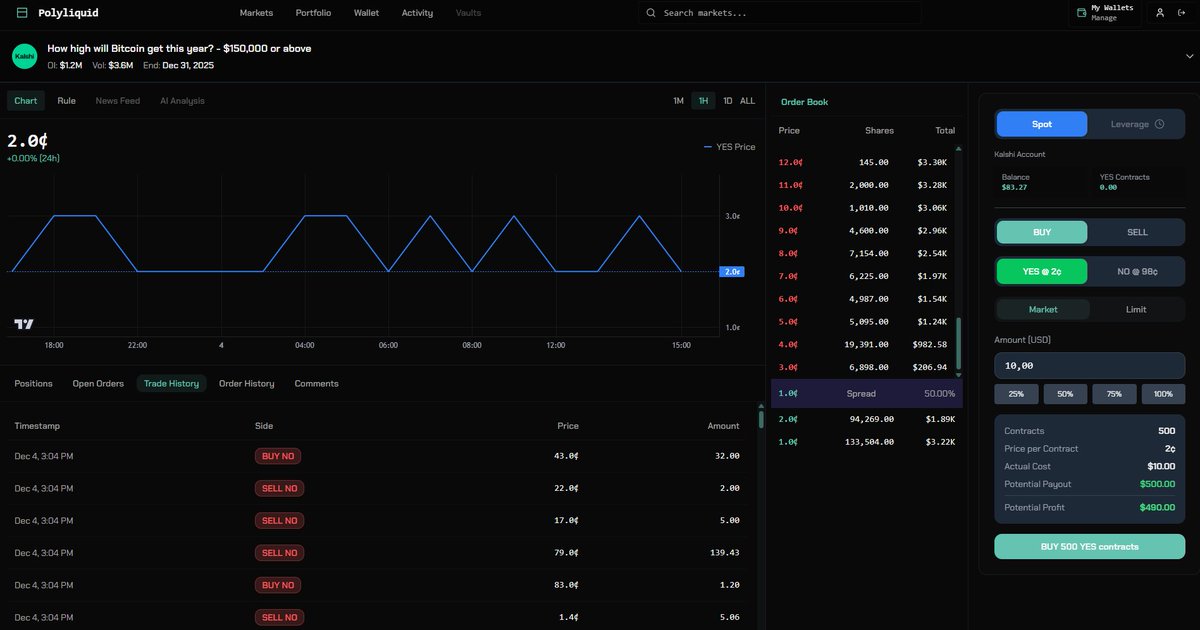The image size is (1200, 630).
Task: Open the Activity nav item
Action: pyautogui.click(x=417, y=13)
